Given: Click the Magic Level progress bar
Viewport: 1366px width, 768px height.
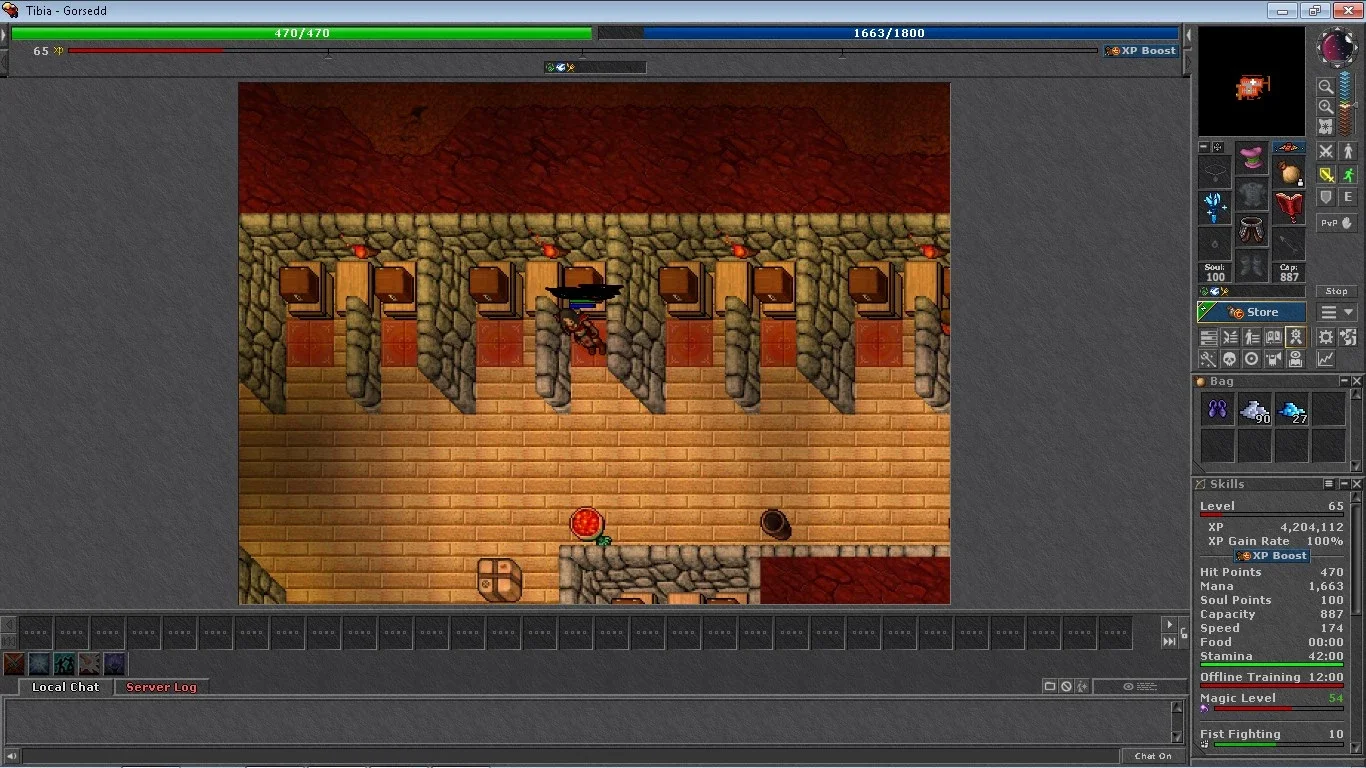Looking at the screenshot, I should 1277,709.
